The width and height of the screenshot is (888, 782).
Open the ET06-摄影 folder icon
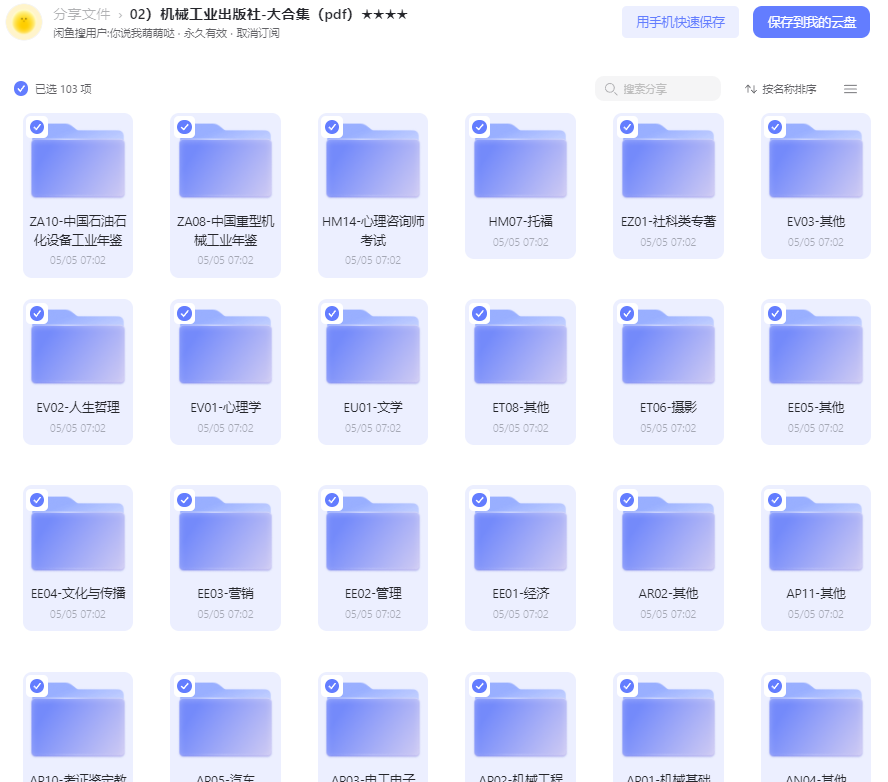(668, 347)
